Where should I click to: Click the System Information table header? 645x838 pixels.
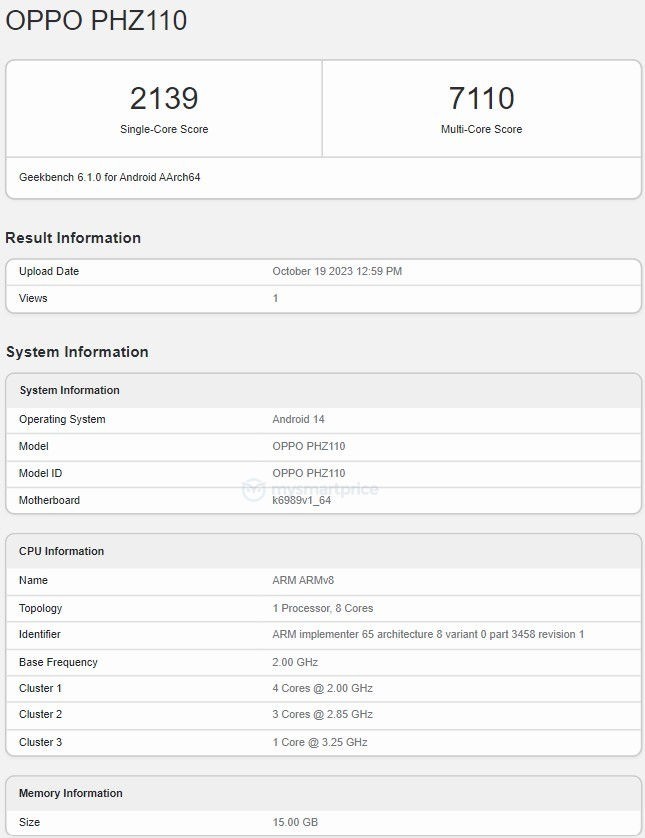[x=69, y=390]
